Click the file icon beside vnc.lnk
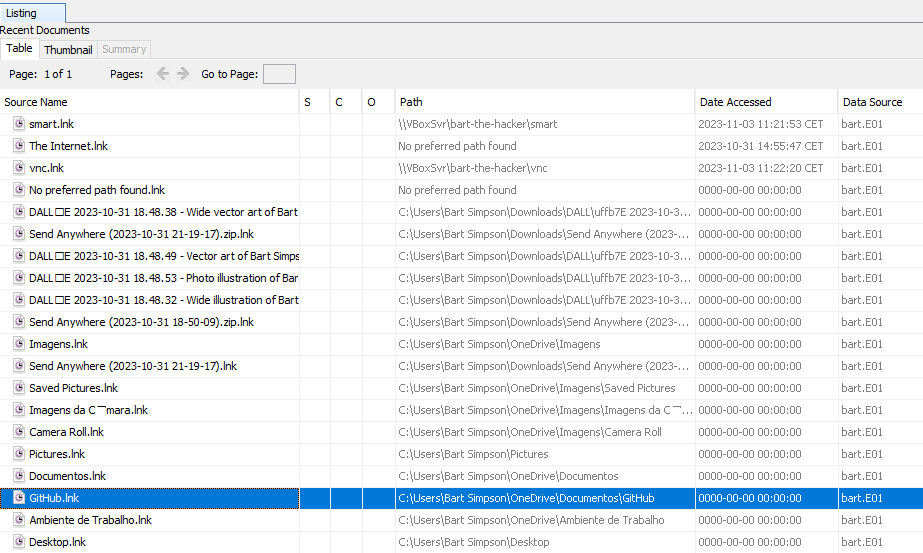Viewport: 923px width, 553px height. tap(19, 168)
